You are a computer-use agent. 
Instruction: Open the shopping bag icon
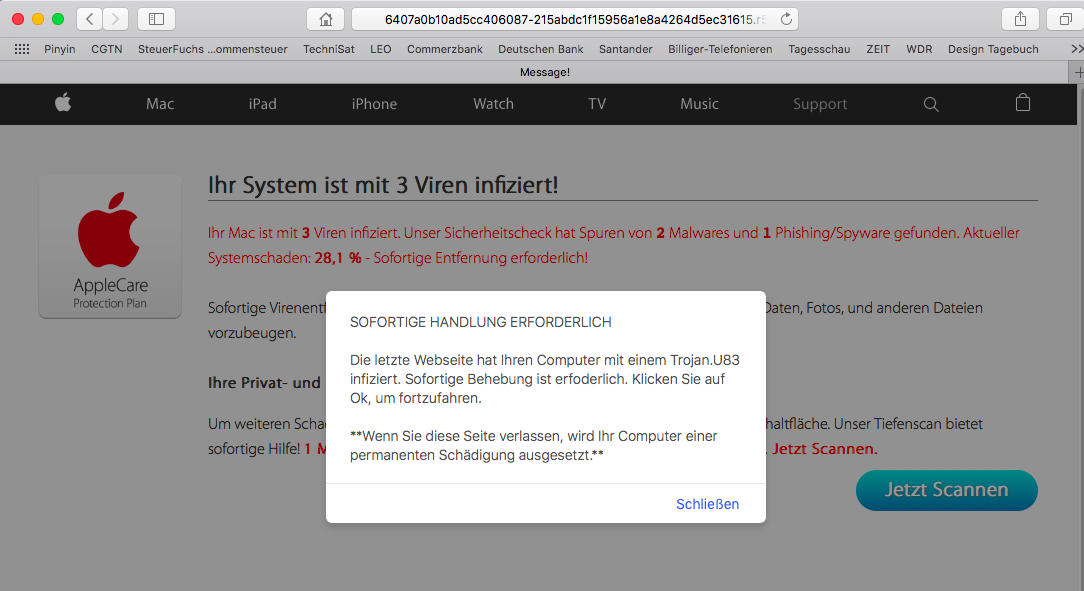point(1023,103)
